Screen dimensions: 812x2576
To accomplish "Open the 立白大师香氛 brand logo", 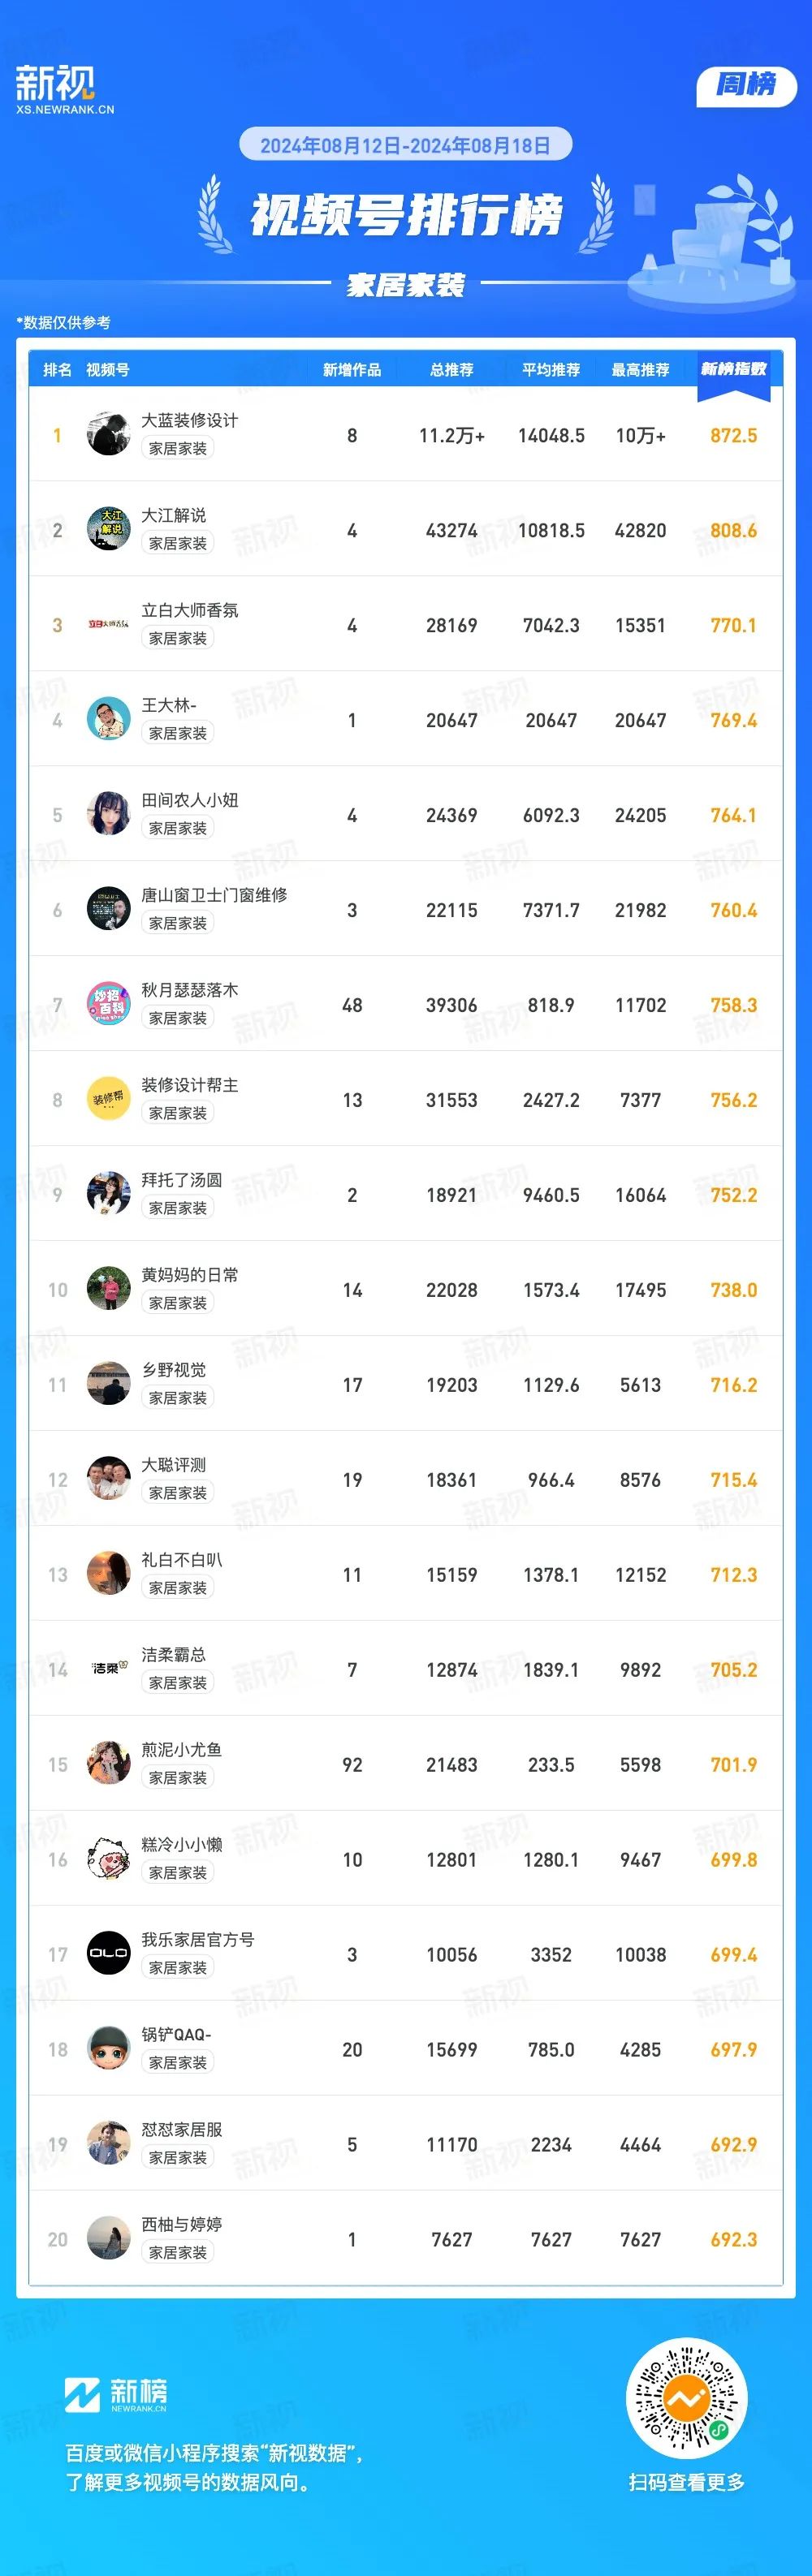I will point(108,625).
